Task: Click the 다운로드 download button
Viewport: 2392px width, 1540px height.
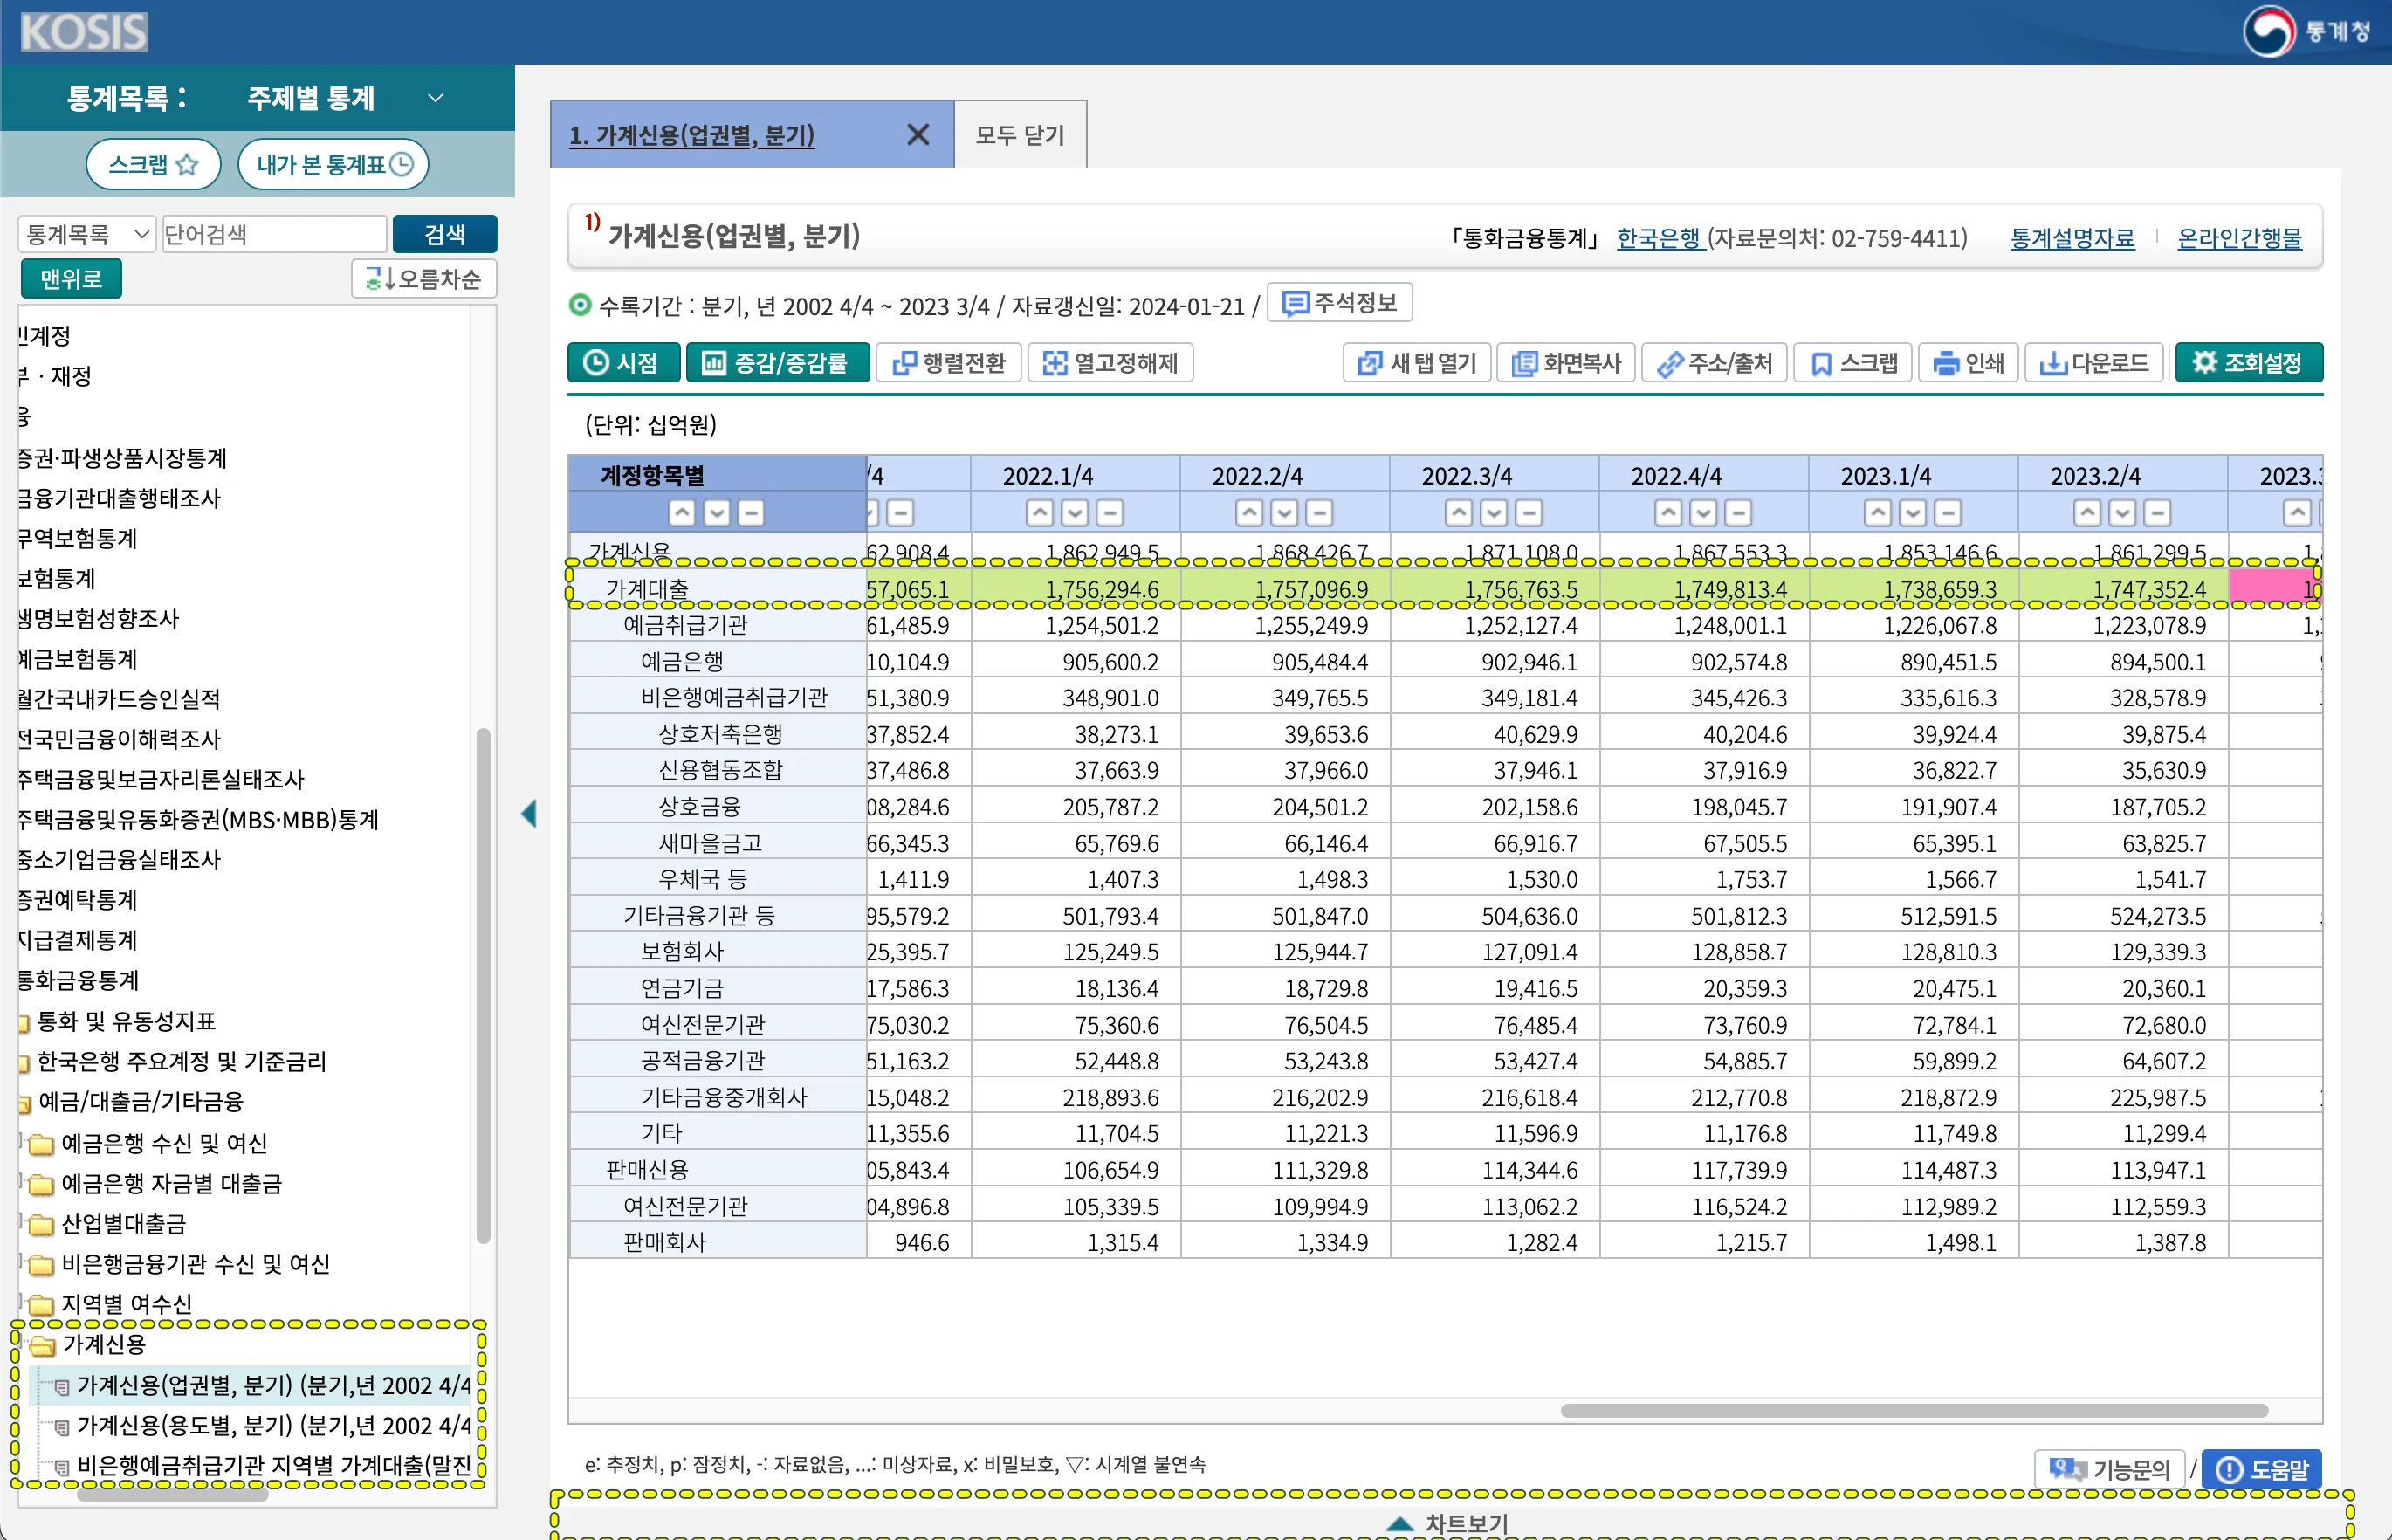Action: (2094, 362)
